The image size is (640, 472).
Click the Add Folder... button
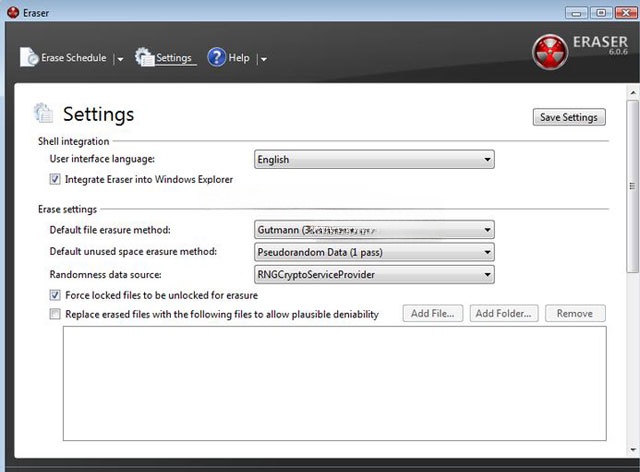pyautogui.click(x=504, y=313)
